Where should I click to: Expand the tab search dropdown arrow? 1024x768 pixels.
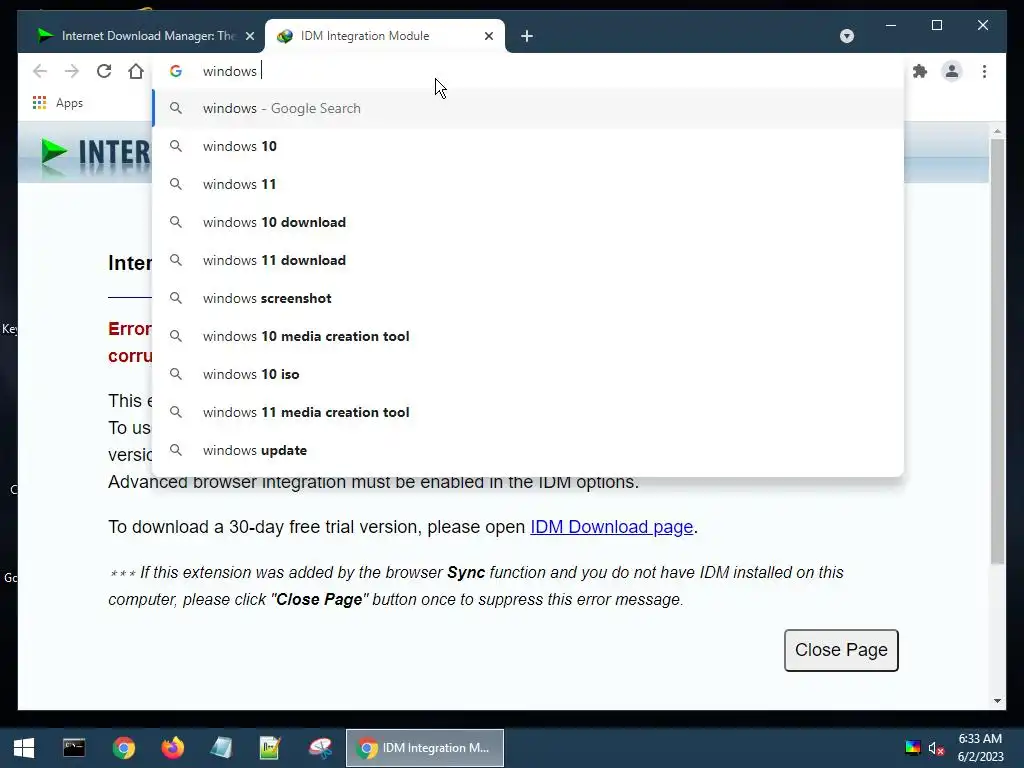847,36
